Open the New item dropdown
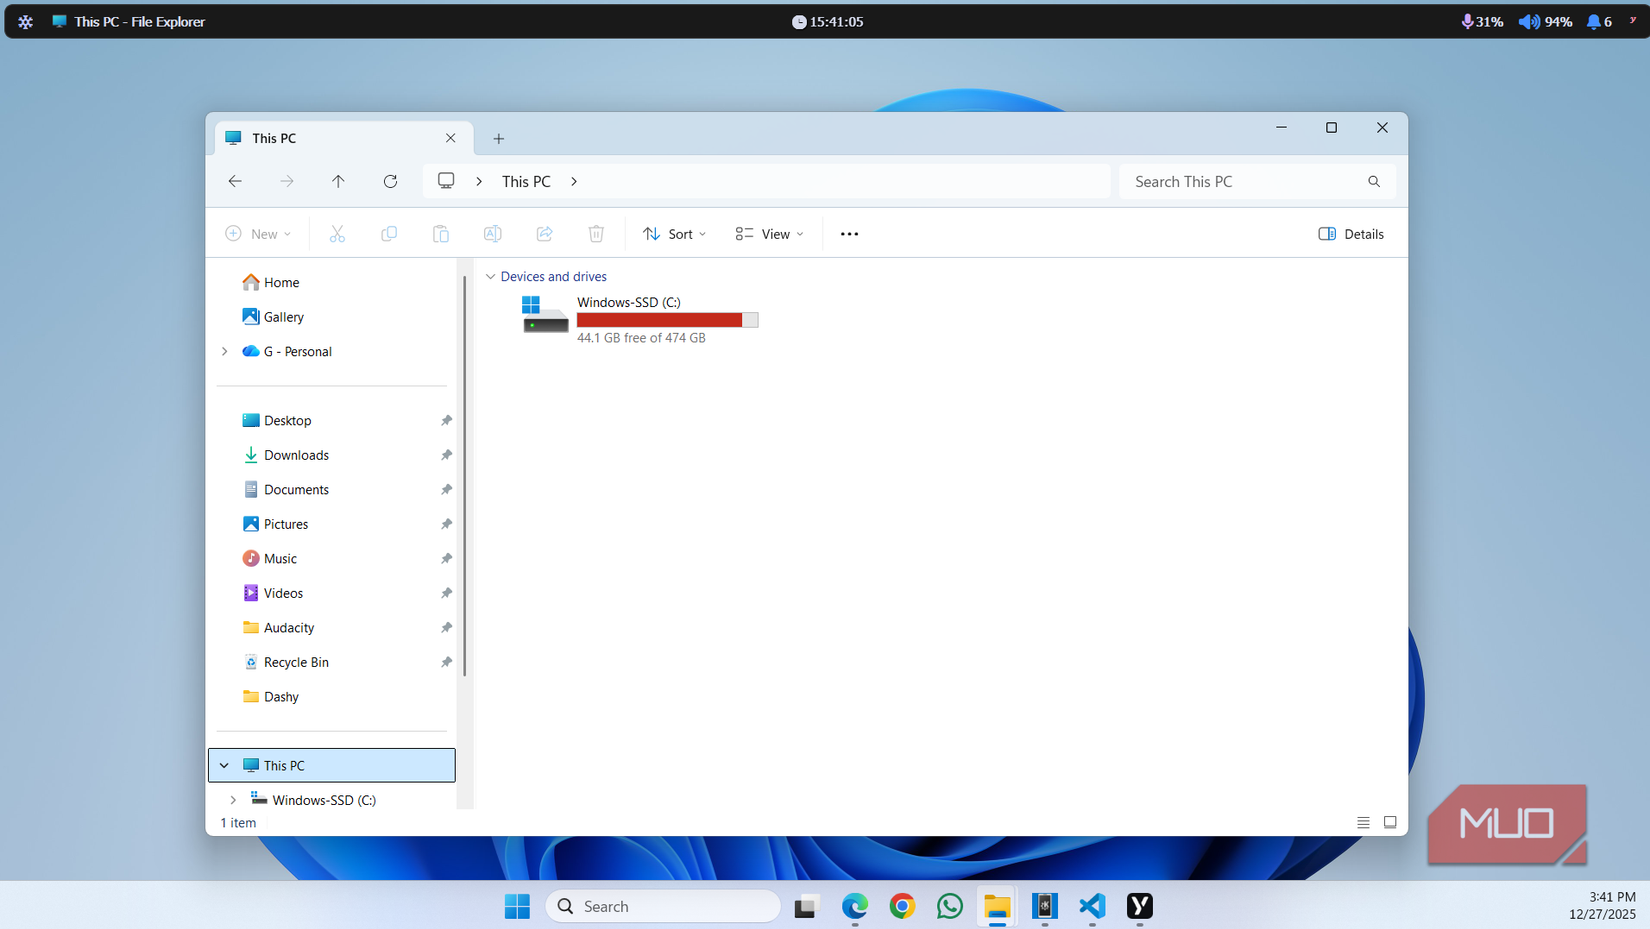Viewport: 1650px width, 929px height. [x=258, y=233]
